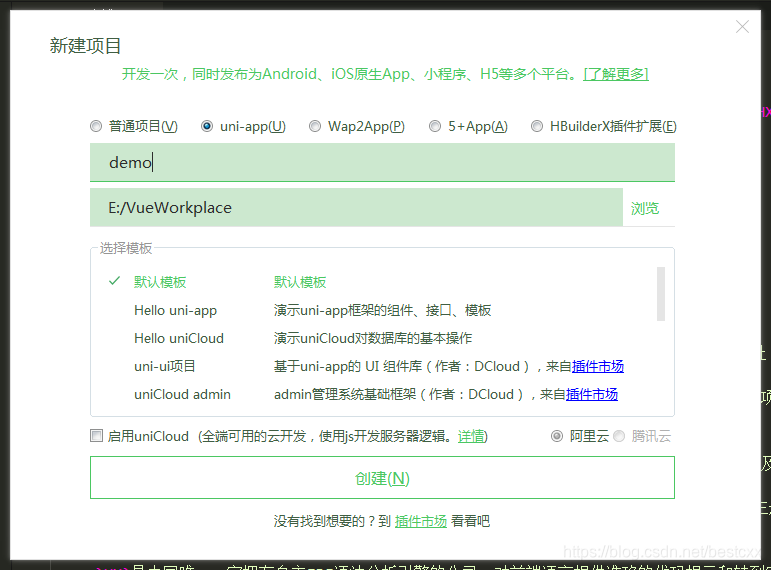The image size is (771, 570).
Task: Close the 新建项目 dialog with the X
Action: pos(742,27)
